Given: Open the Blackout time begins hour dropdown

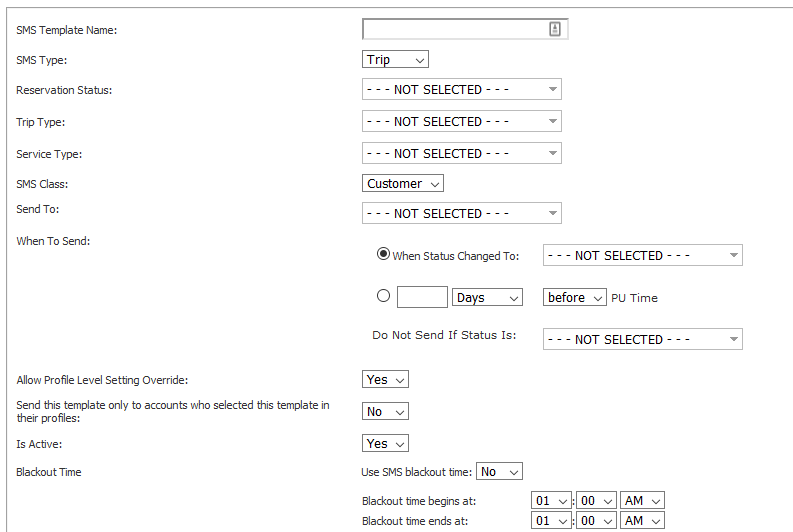Looking at the screenshot, I should click(551, 501).
